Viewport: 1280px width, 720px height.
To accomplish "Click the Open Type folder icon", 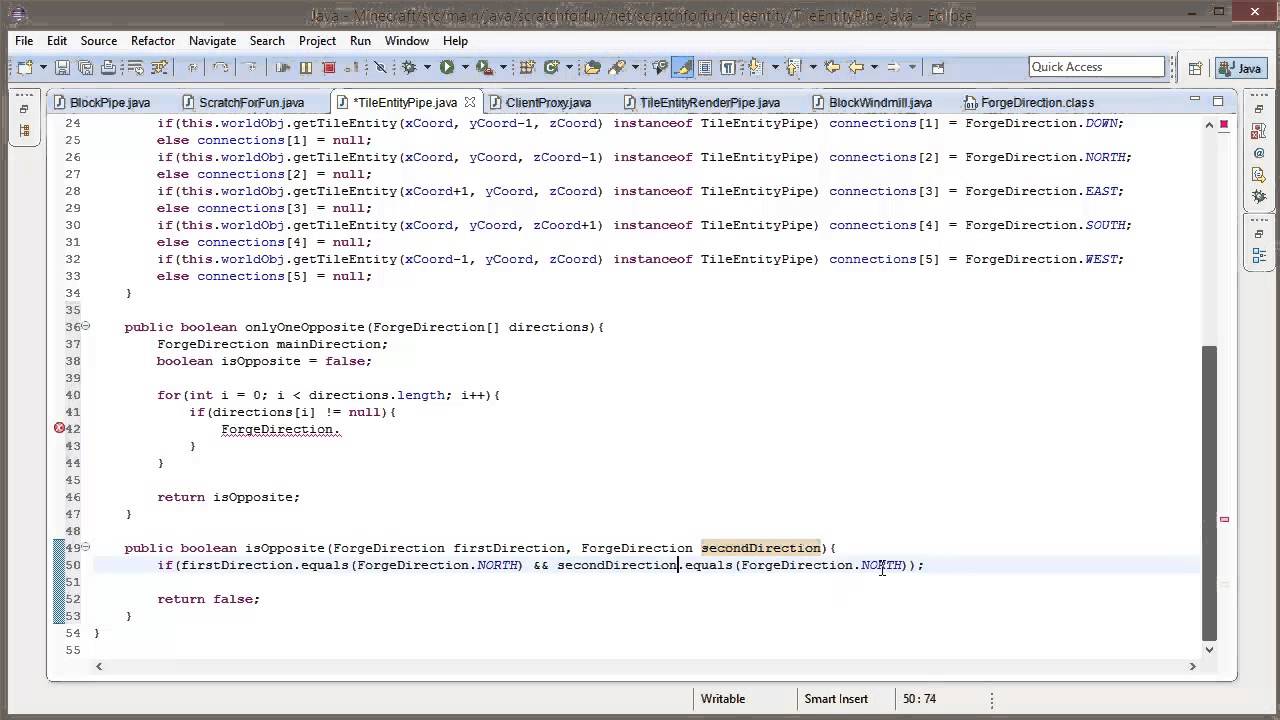I will click(592, 67).
